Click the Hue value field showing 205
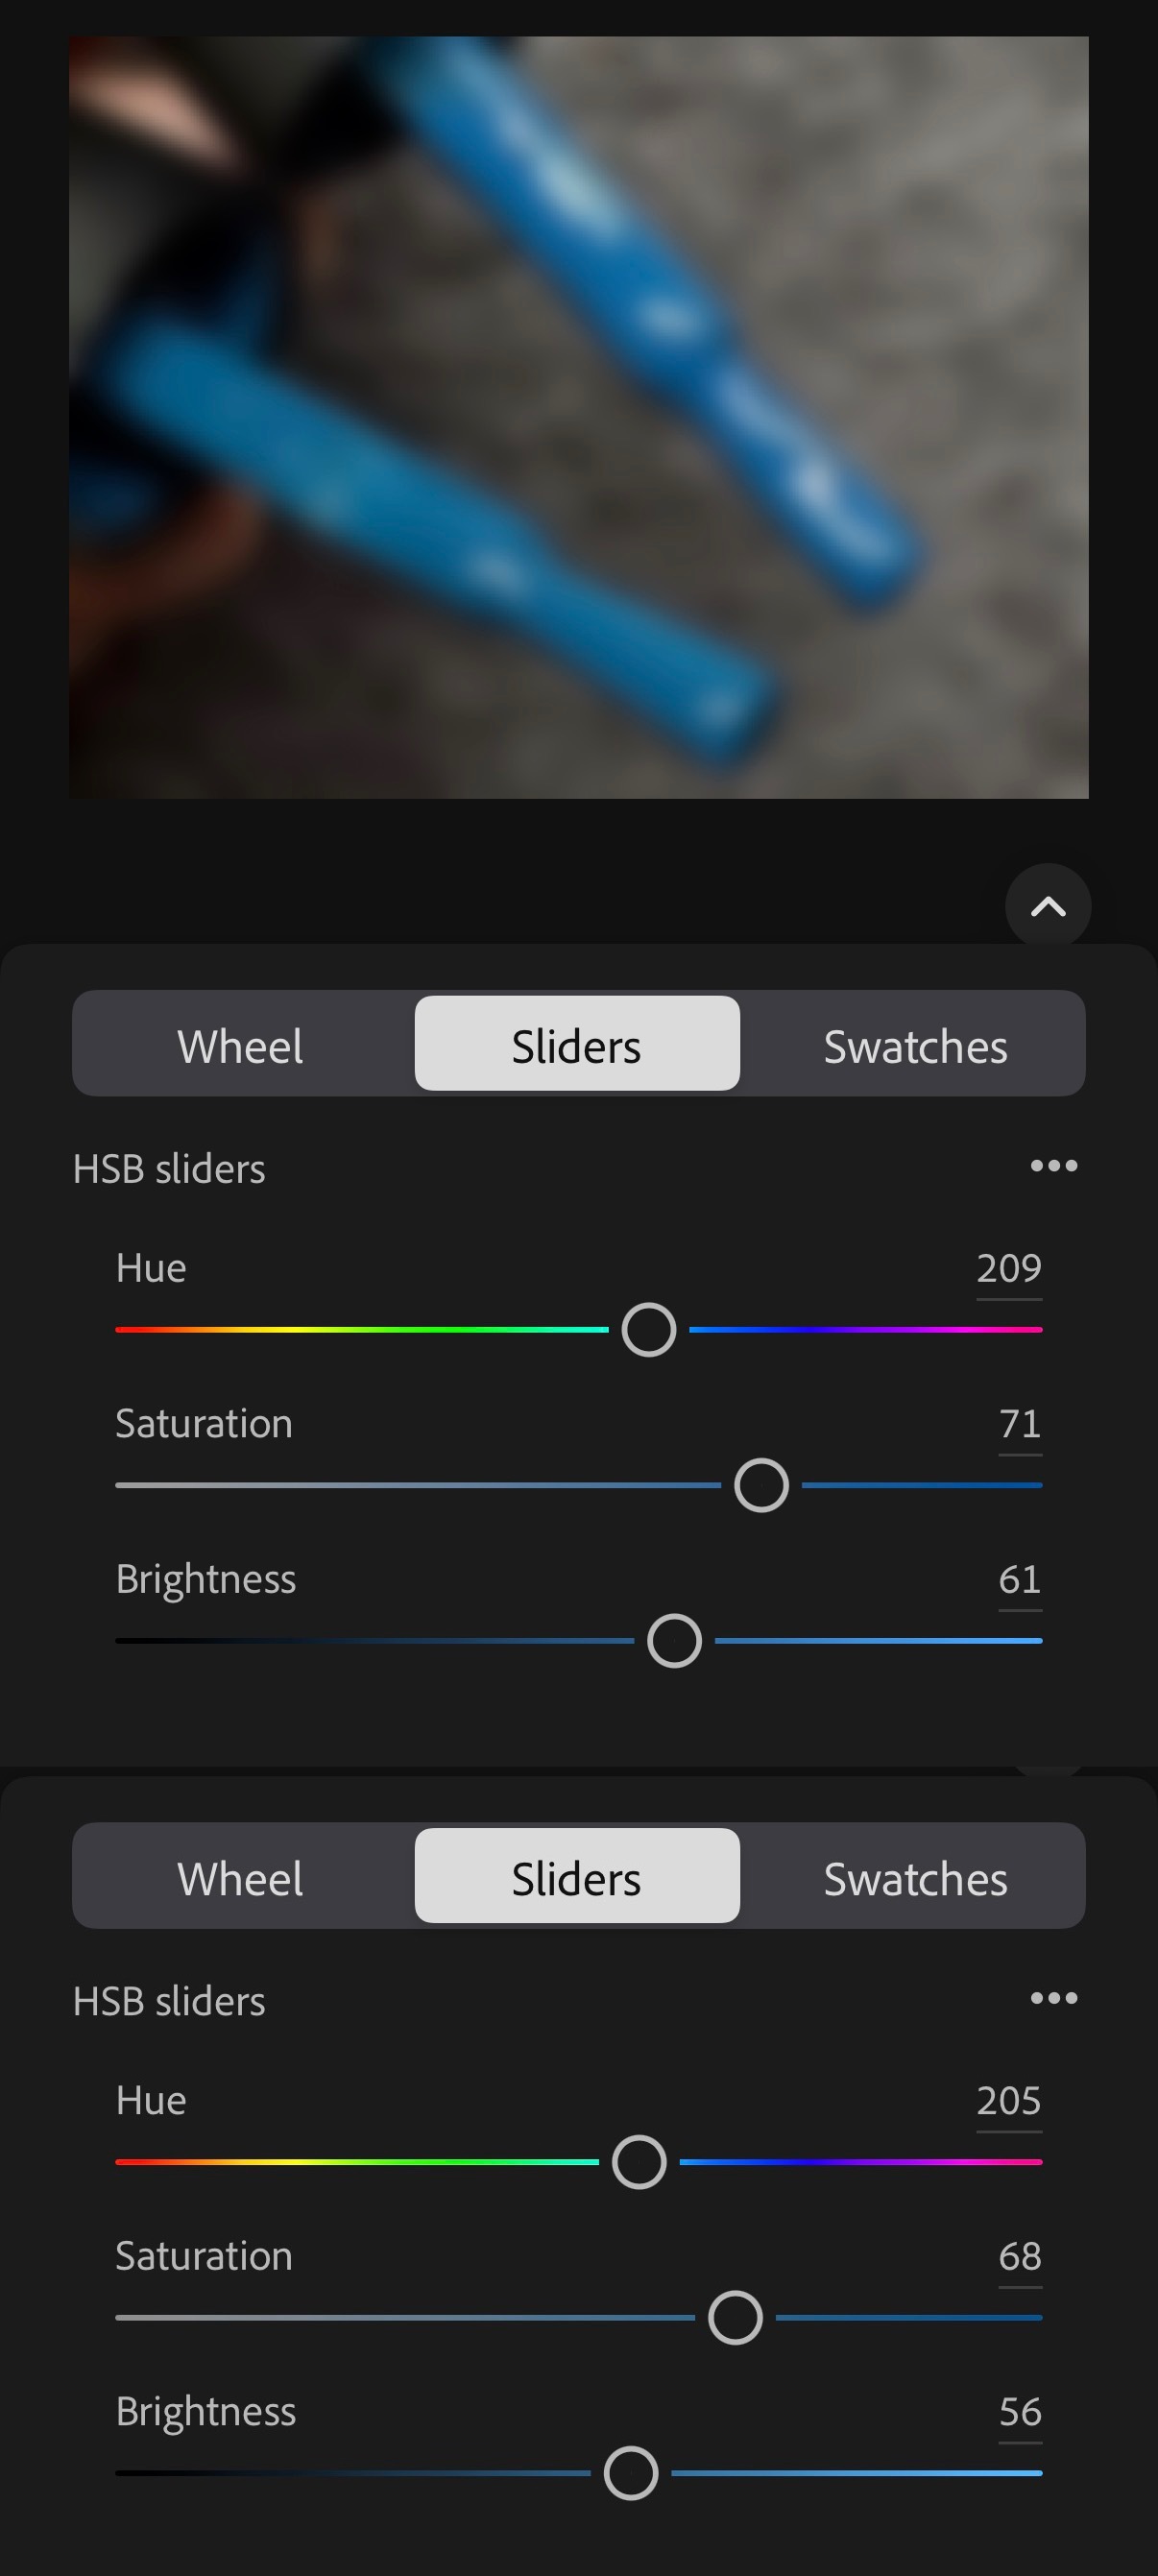This screenshot has width=1158, height=2576. point(1008,2101)
